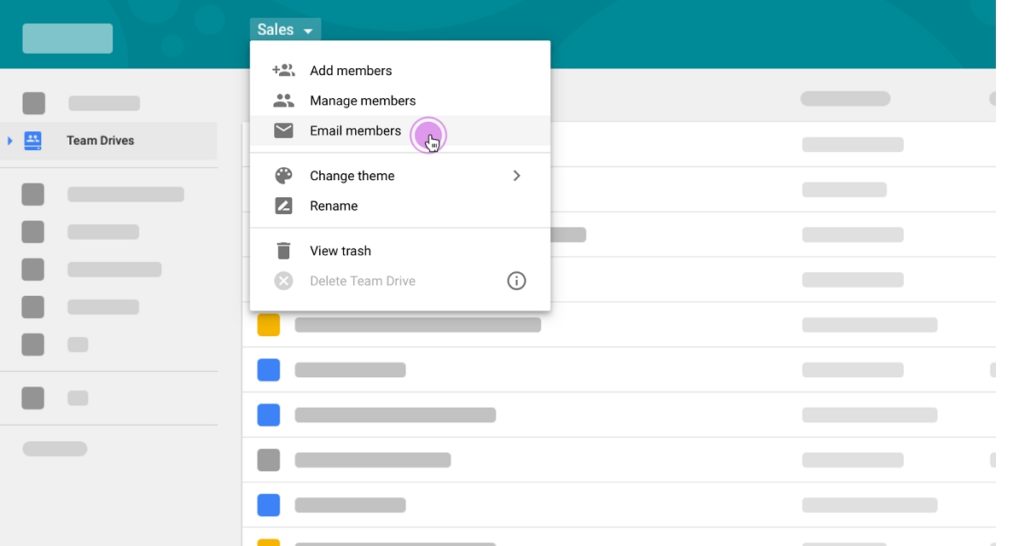Open the gray file icon in the file list
This screenshot has height=546, width=1024.
pos(268,460)
